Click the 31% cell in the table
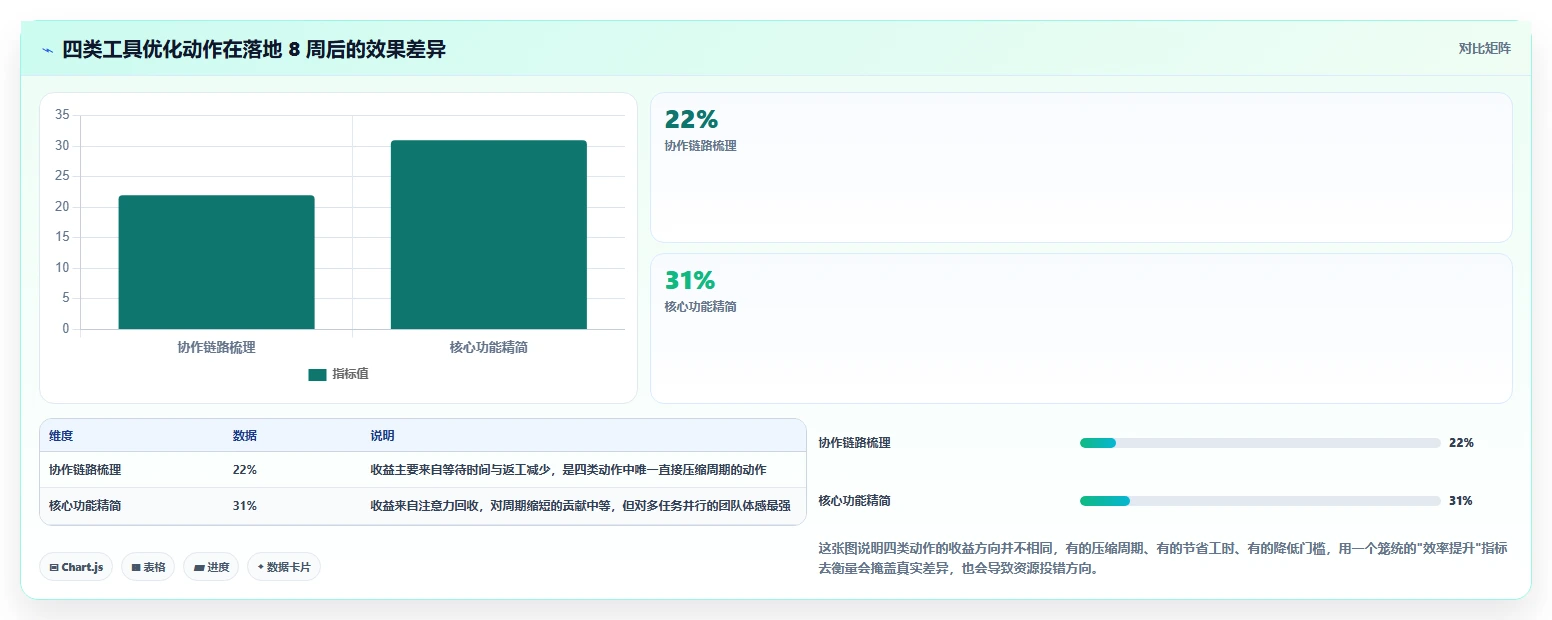The width and height of the screenshot is (1552, 620). click(x=245, y=506)
